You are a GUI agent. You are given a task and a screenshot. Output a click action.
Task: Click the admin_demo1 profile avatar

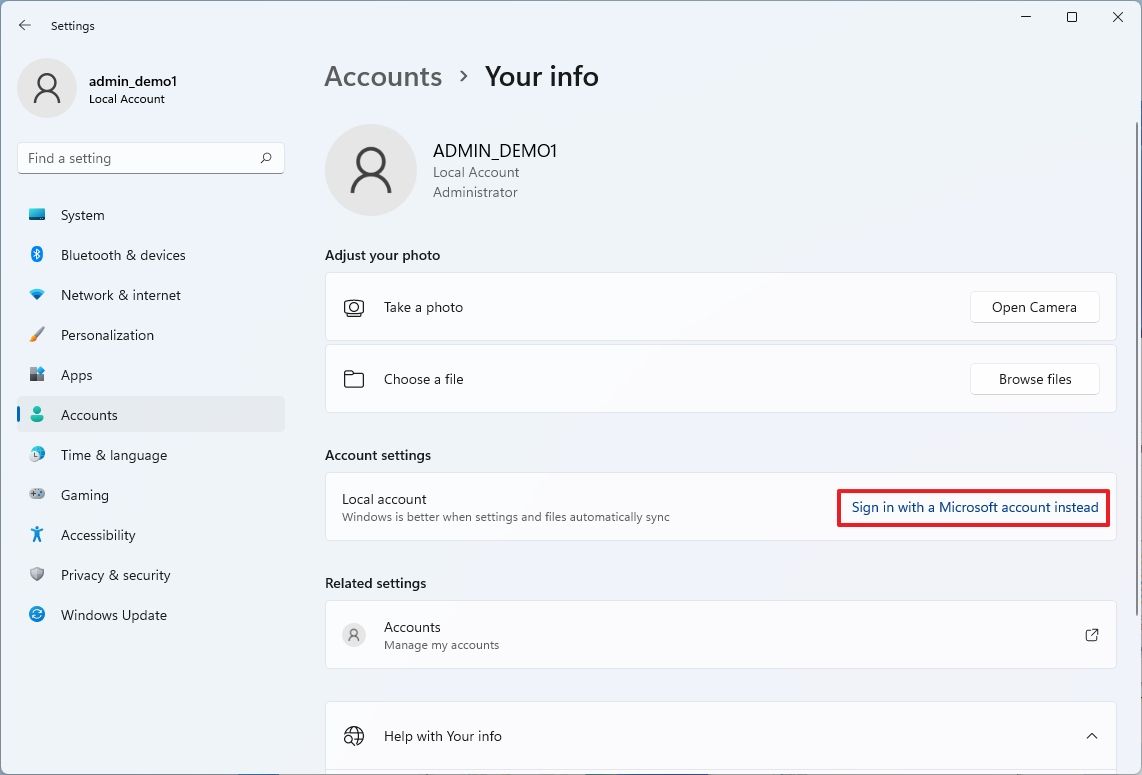click(46, 88)
